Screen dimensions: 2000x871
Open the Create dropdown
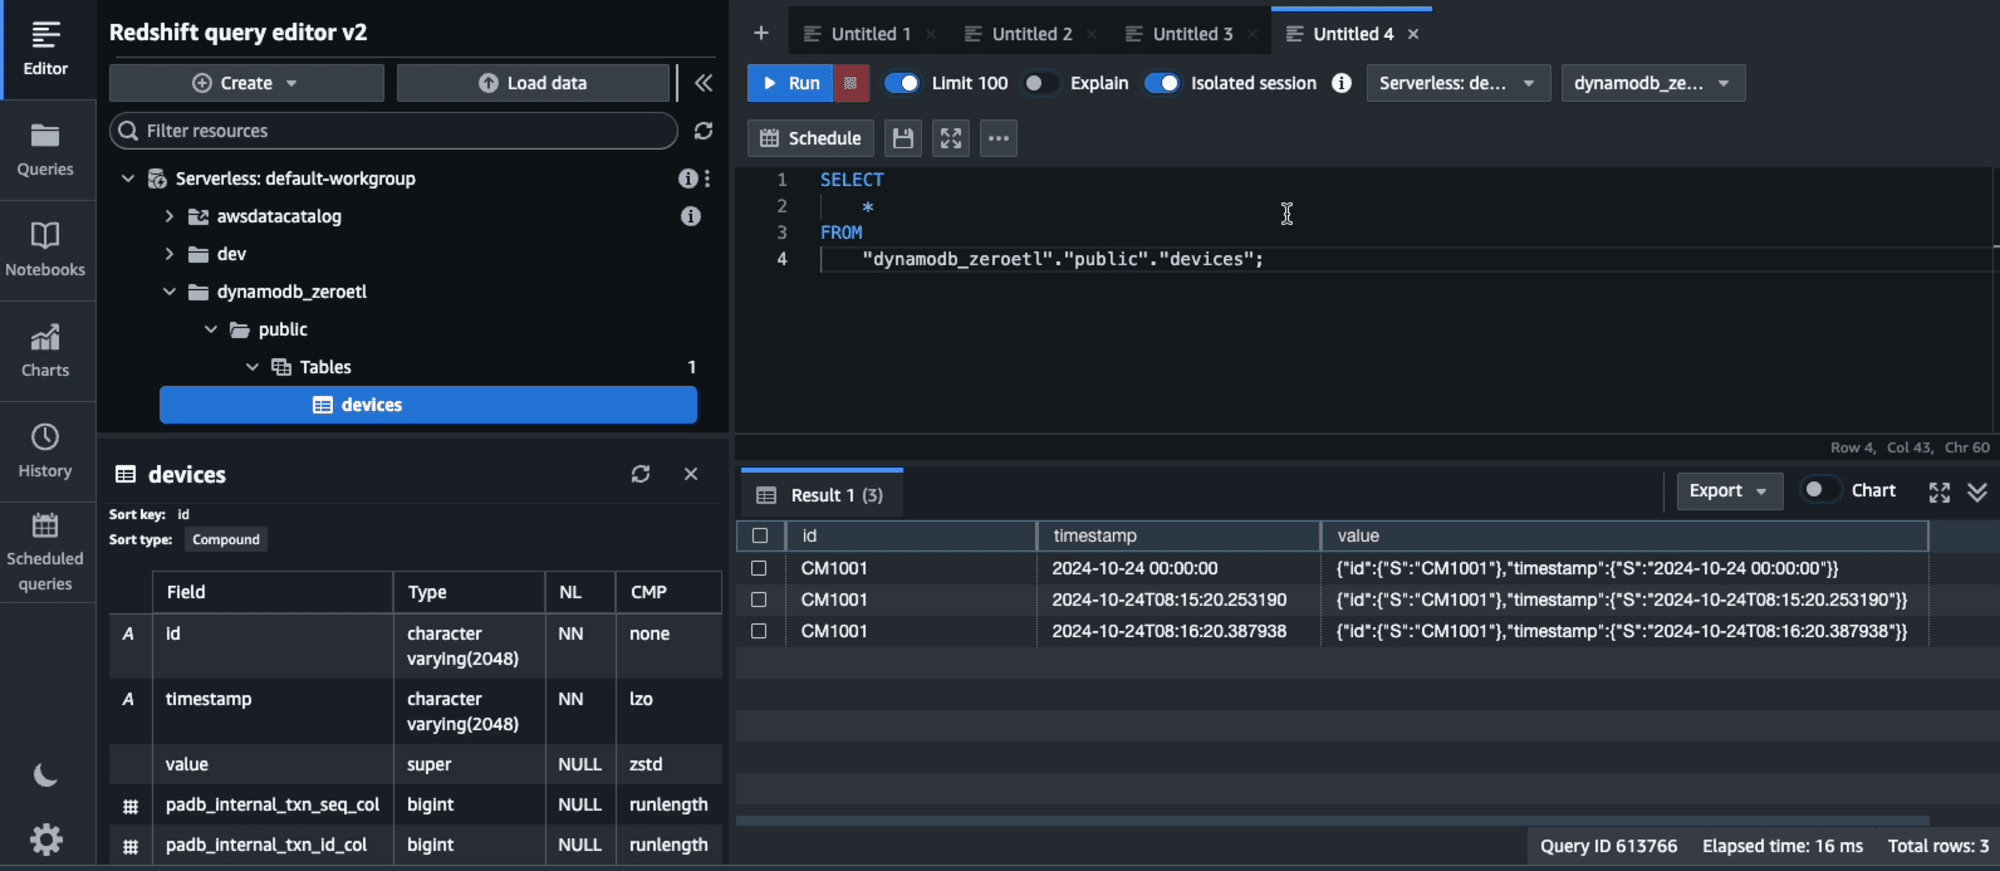[x=246, y=83]
